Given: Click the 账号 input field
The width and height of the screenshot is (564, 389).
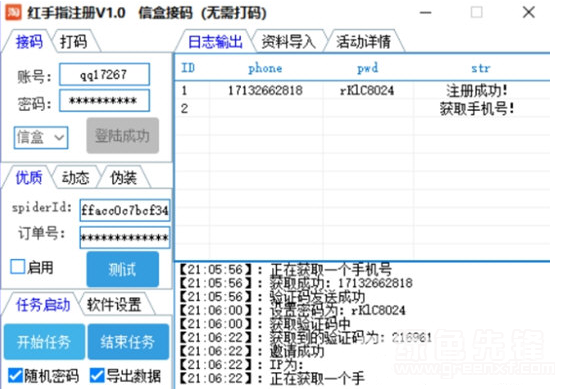Looking at the screenshot, I should [104, 74].
